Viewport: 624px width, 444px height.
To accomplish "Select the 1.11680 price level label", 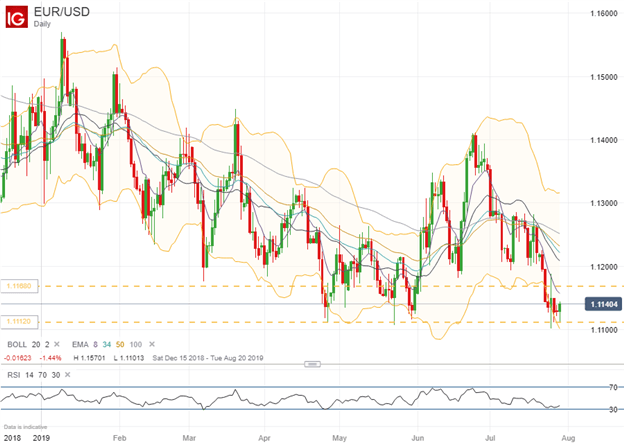I will pyautogui.click(x=19, y=286).
